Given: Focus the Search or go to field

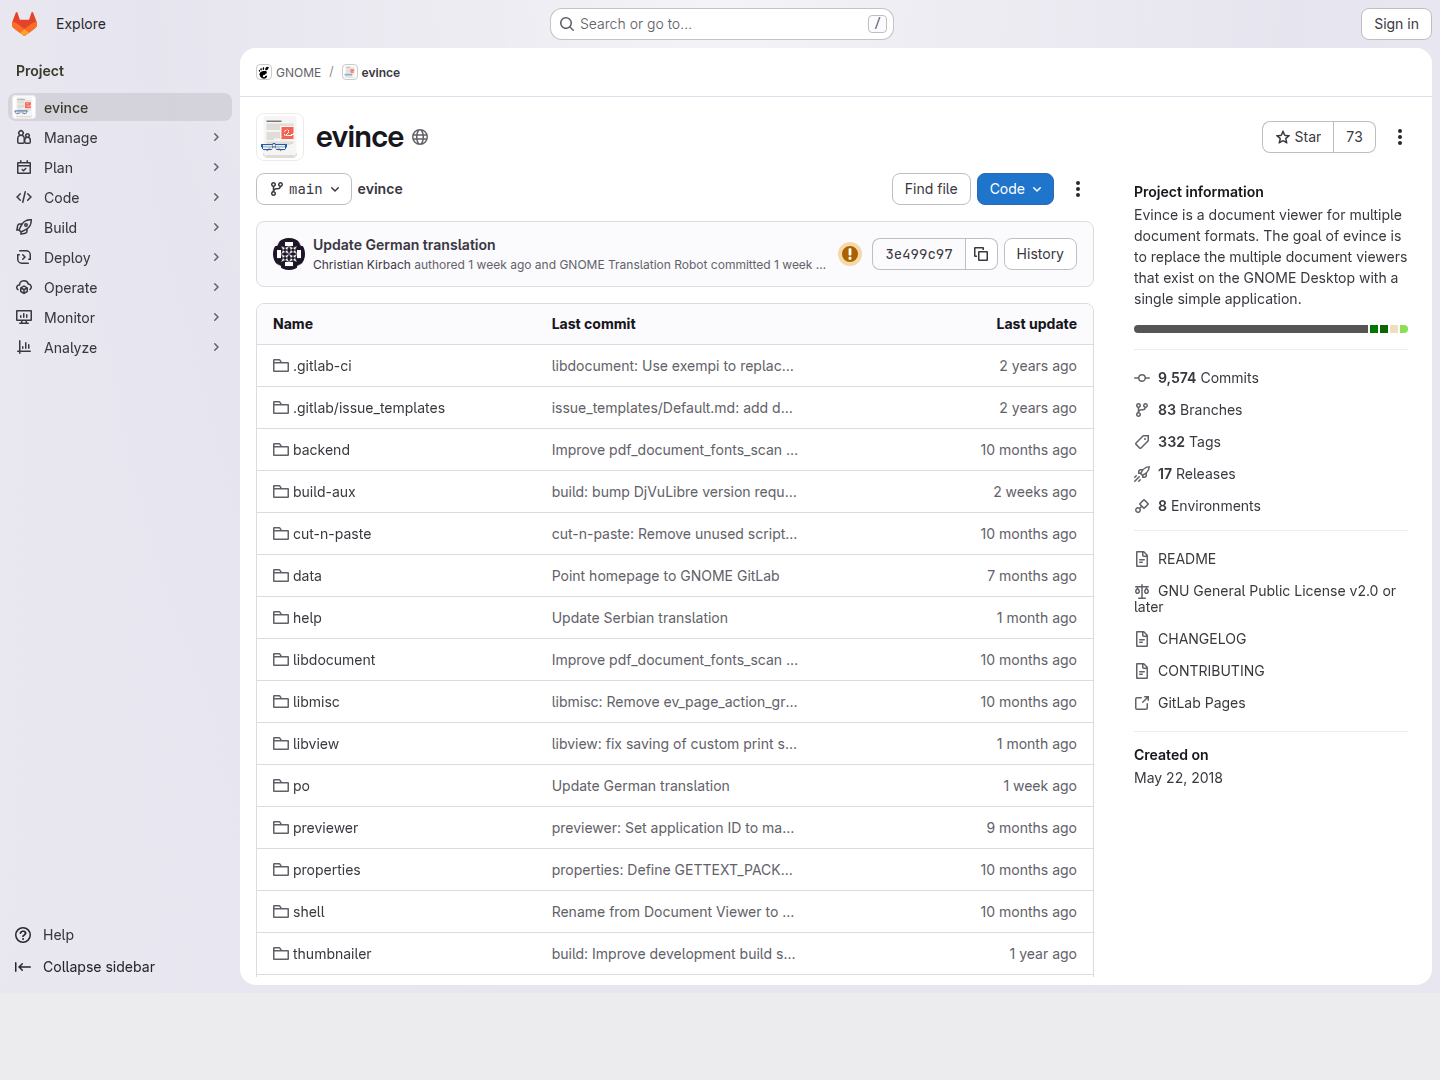Looking at the screenshot, I should (722, 24).
